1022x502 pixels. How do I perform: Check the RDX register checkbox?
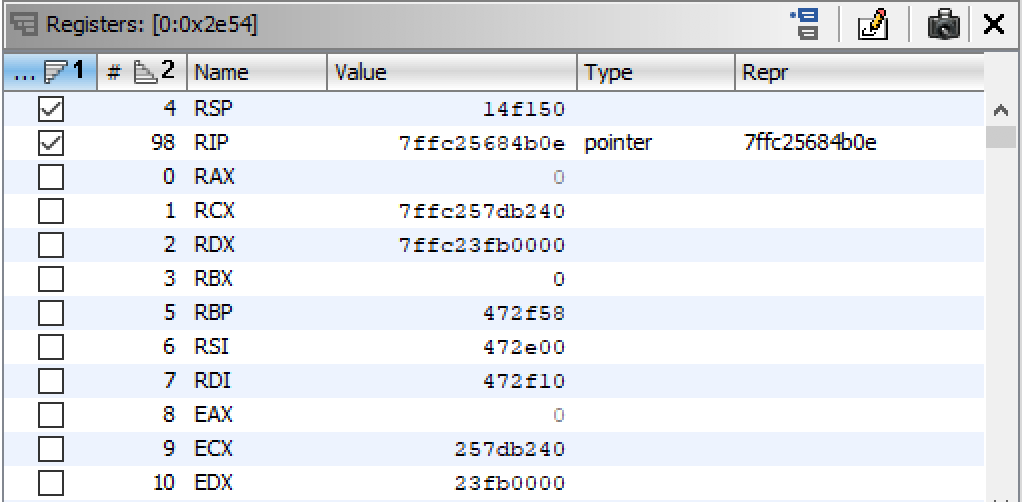(51, 245)
